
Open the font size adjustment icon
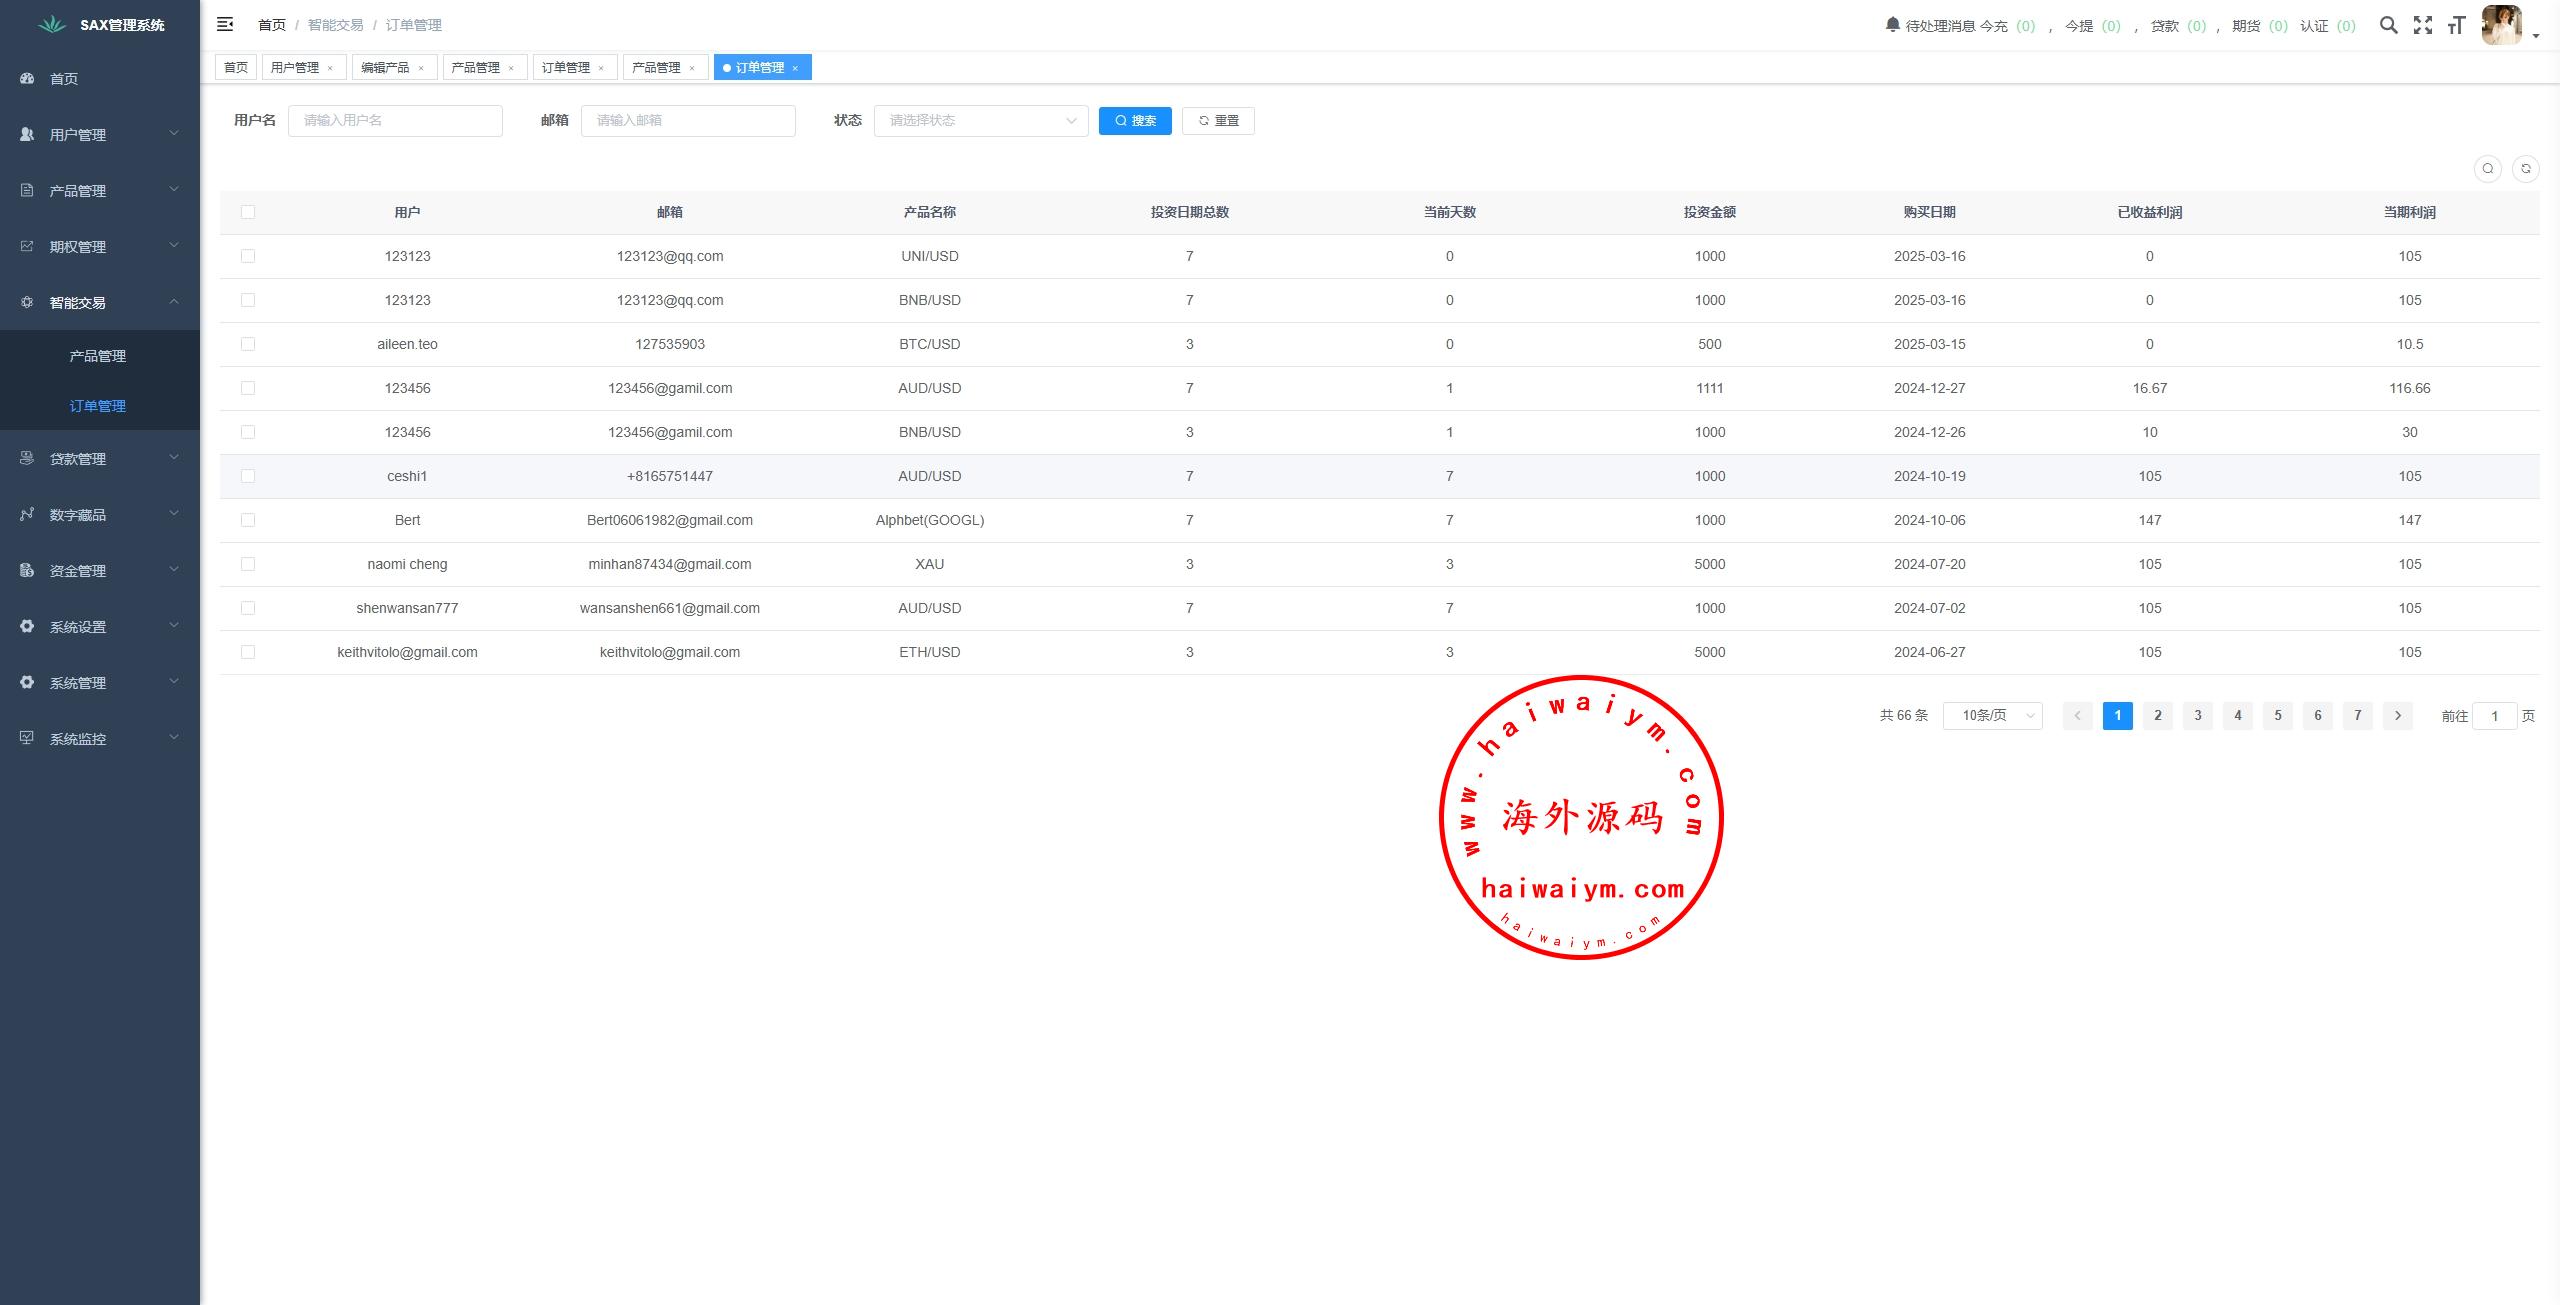(x=2456, y=26)
